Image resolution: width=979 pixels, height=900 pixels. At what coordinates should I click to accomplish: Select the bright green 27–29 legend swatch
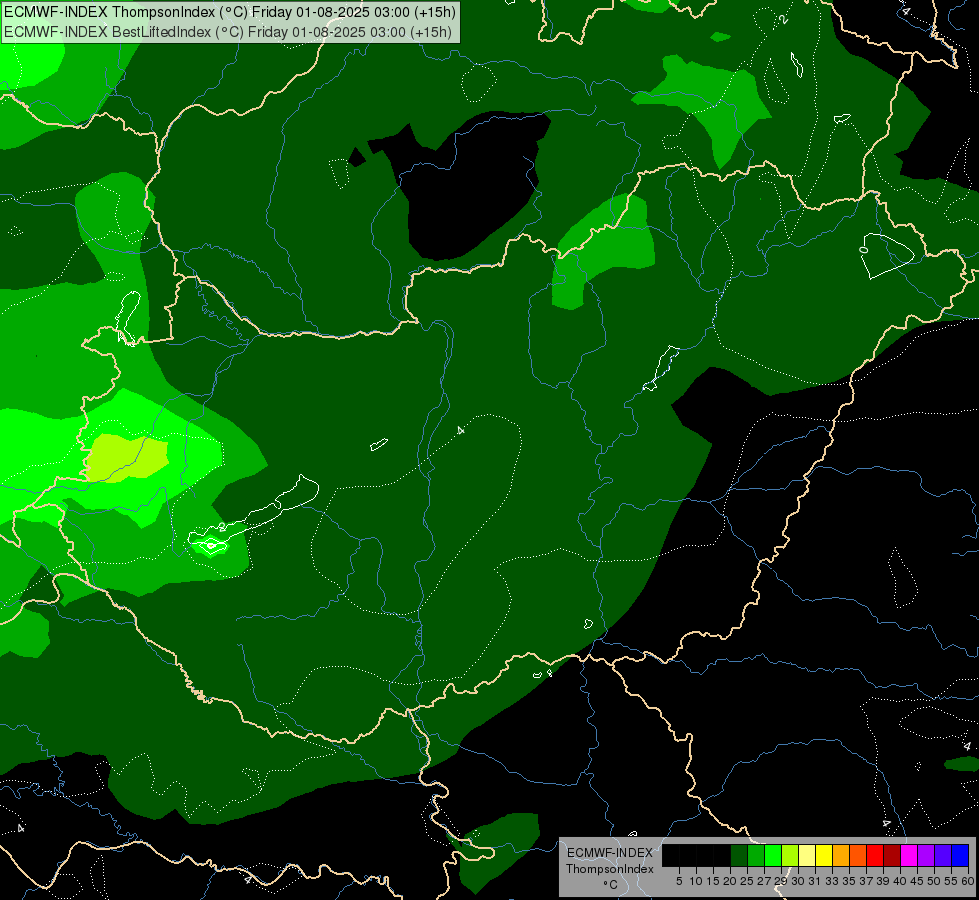[773, 855]
